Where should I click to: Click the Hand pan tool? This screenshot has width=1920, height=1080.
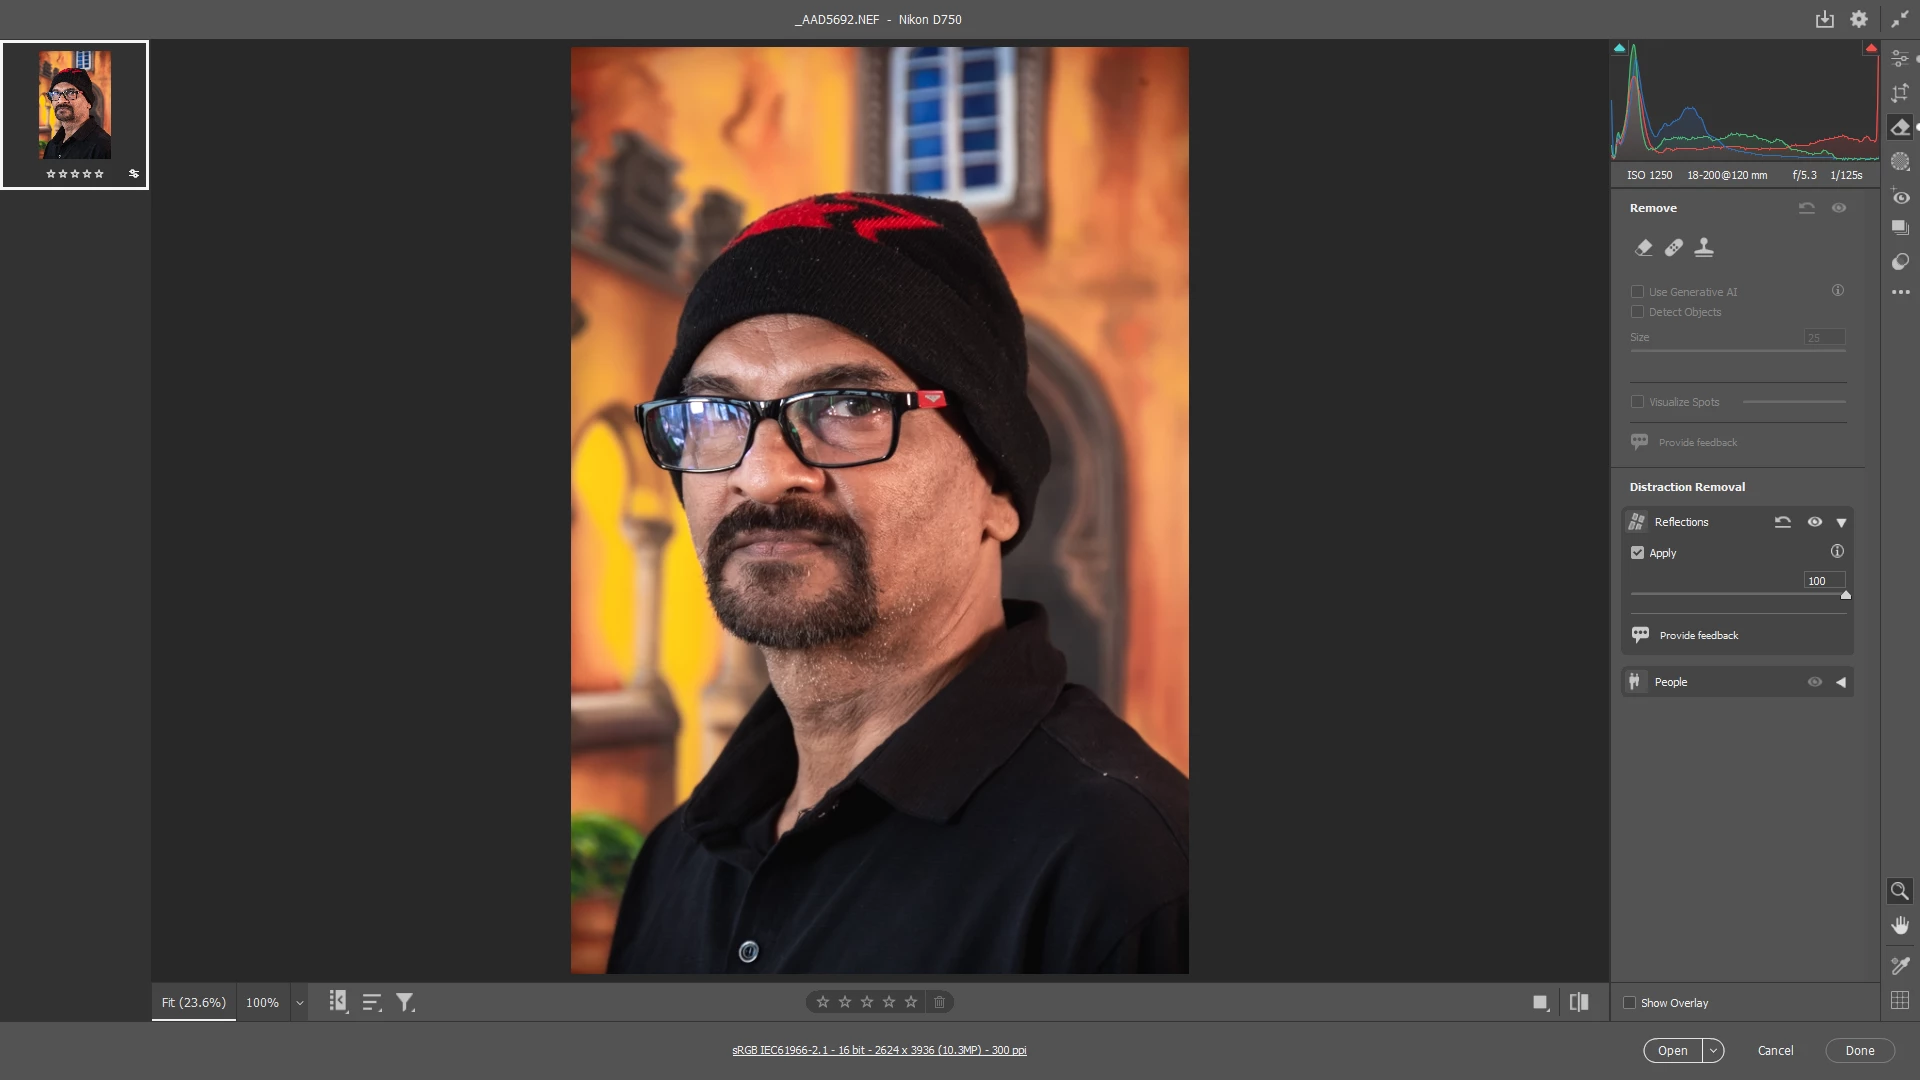1899,925
